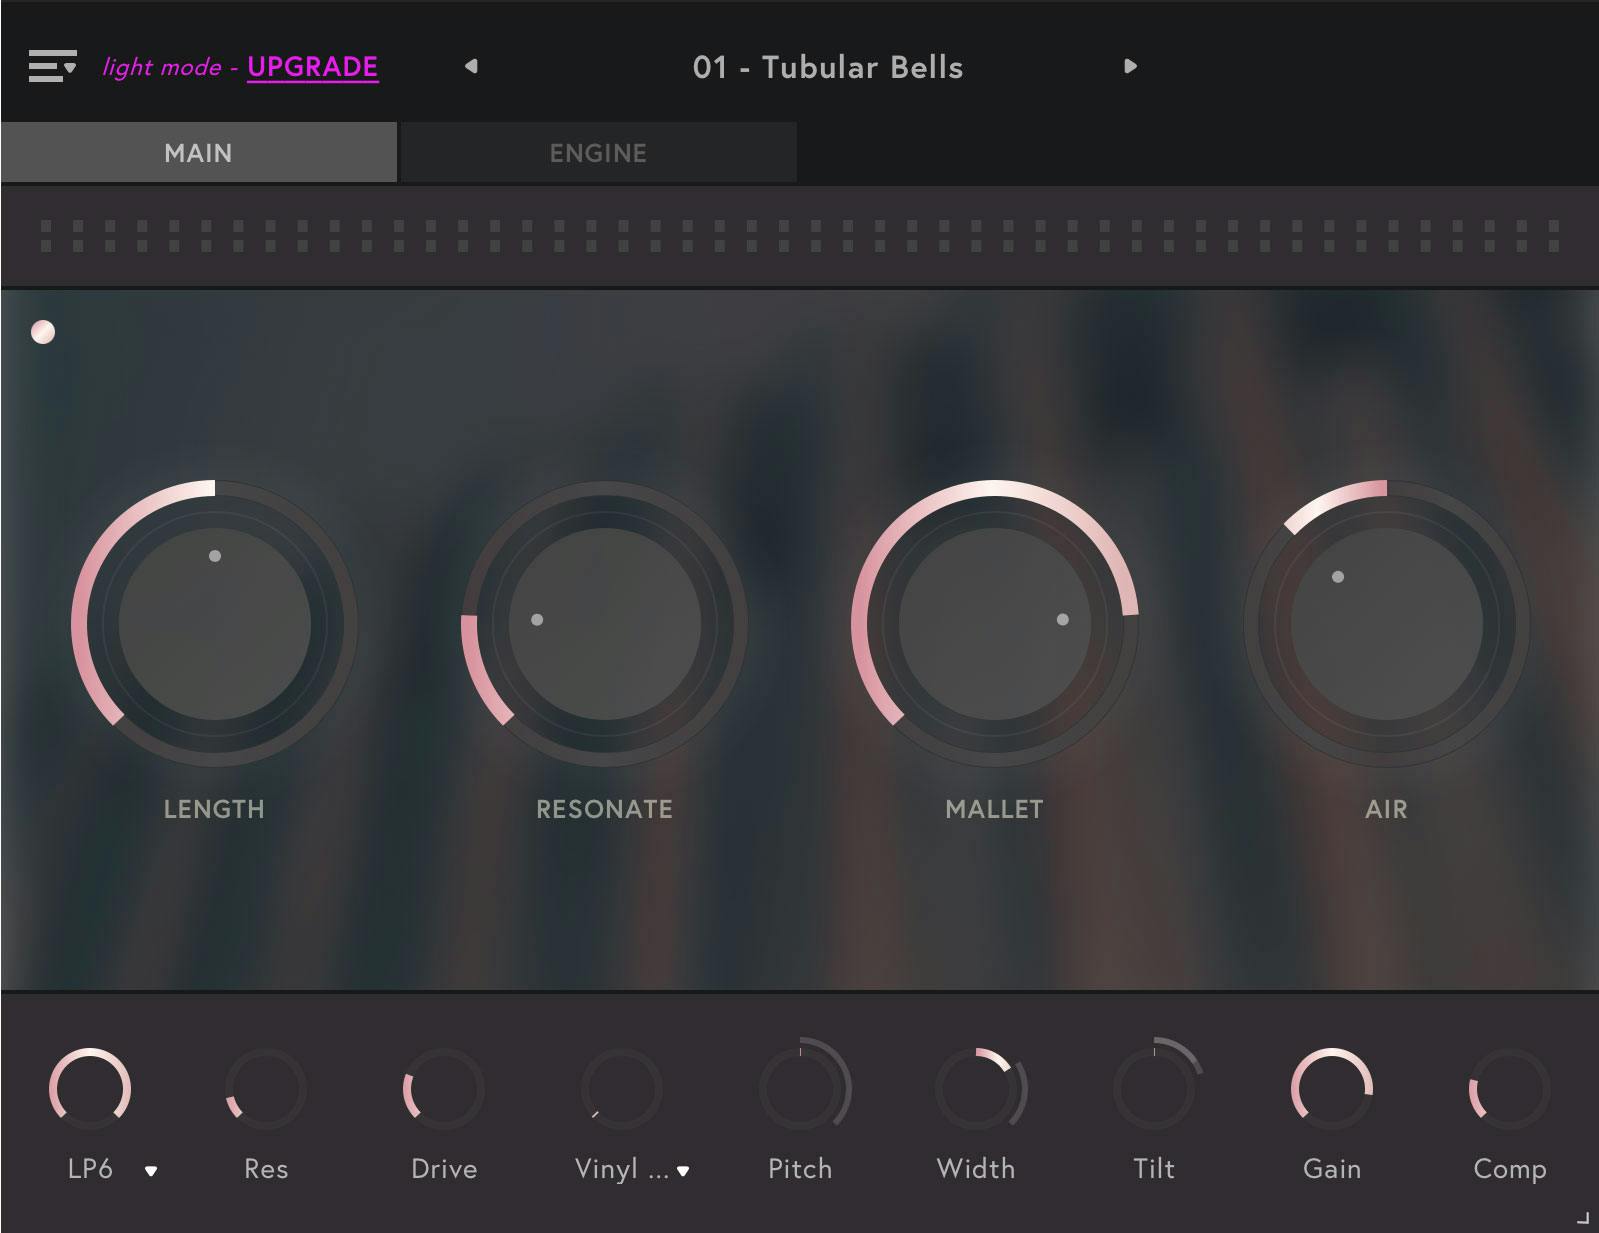Click the Res label

[x=266, y=1169]
